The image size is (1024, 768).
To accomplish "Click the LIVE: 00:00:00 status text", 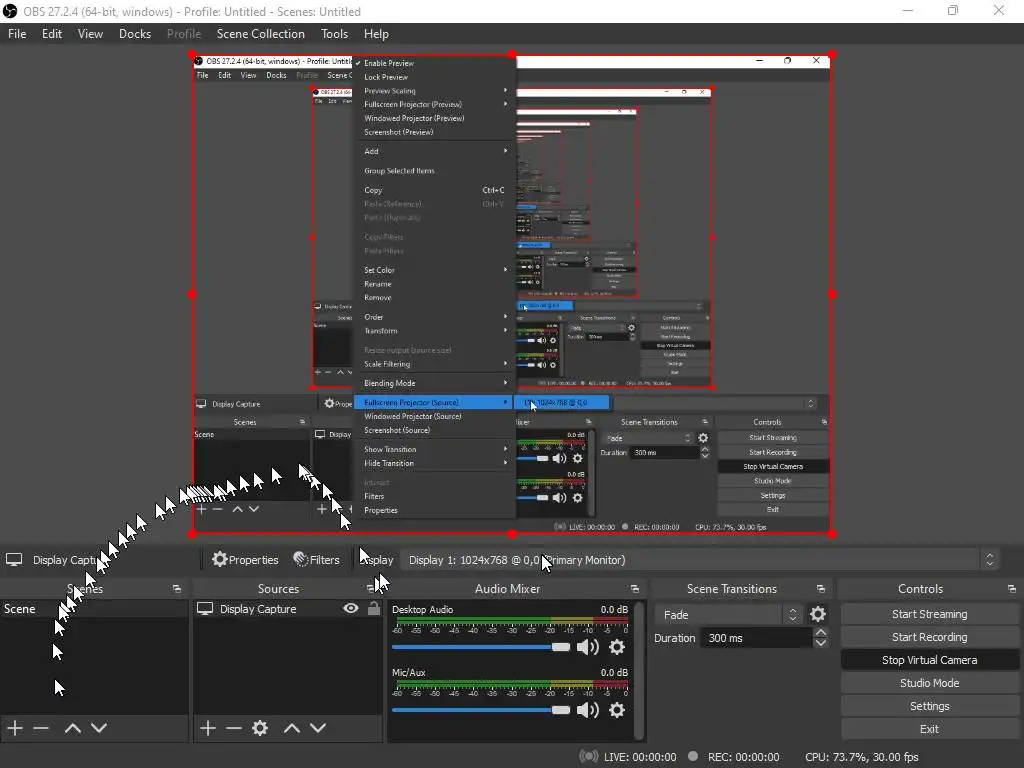I will pos(639,757).
